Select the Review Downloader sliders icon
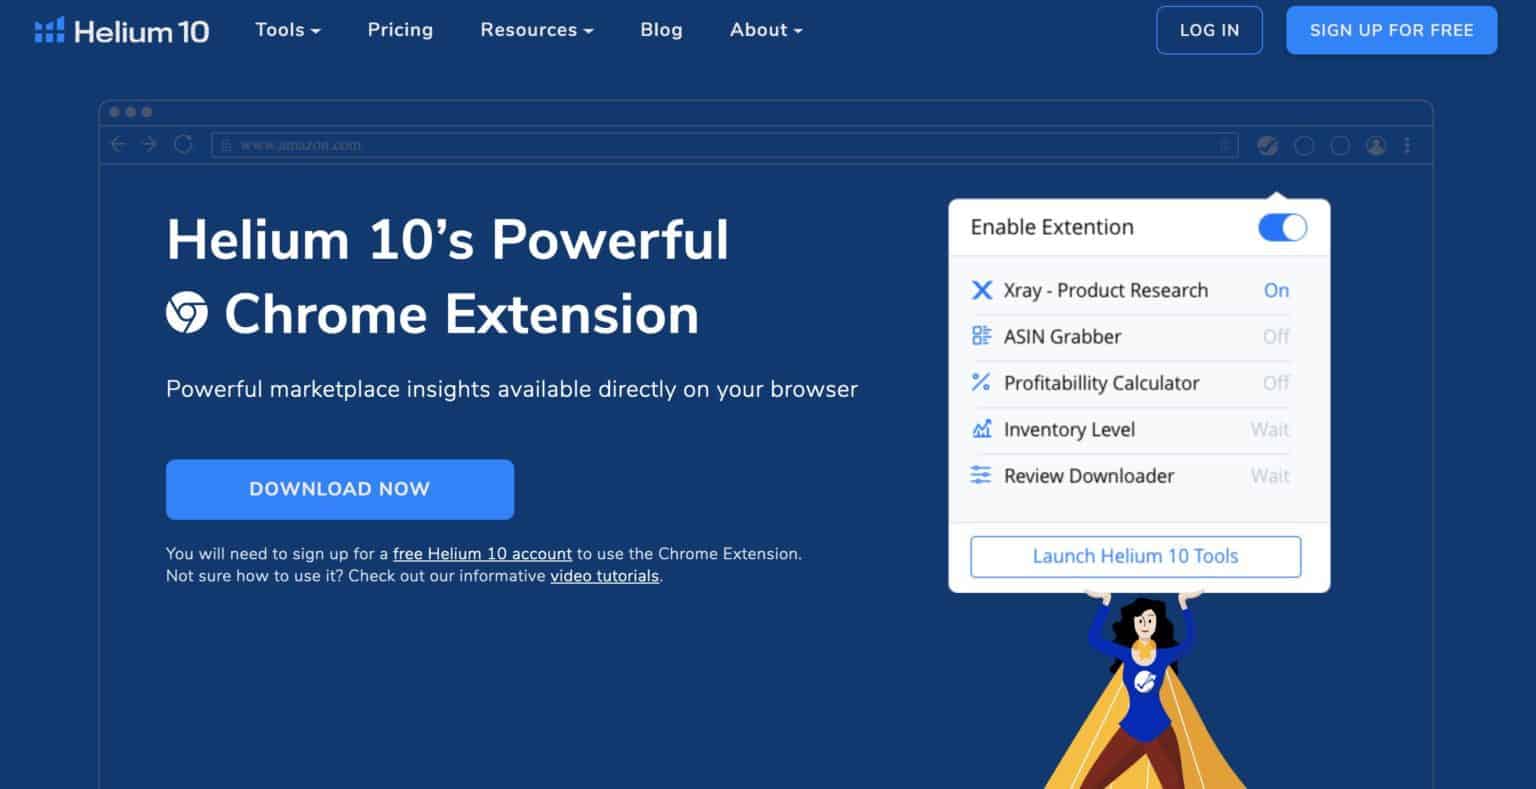This screenshot has height=789, width=1536. tap(982, 476)
